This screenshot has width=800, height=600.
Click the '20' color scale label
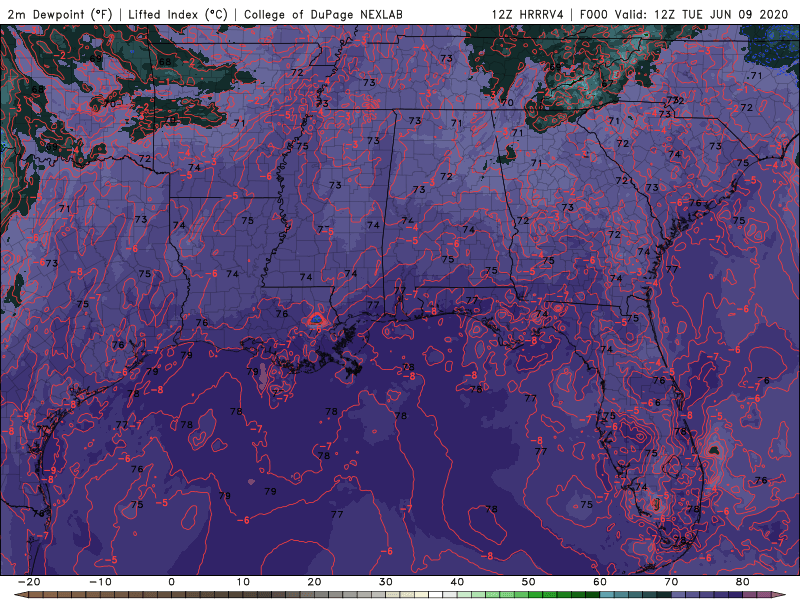(x=314, y=582)
